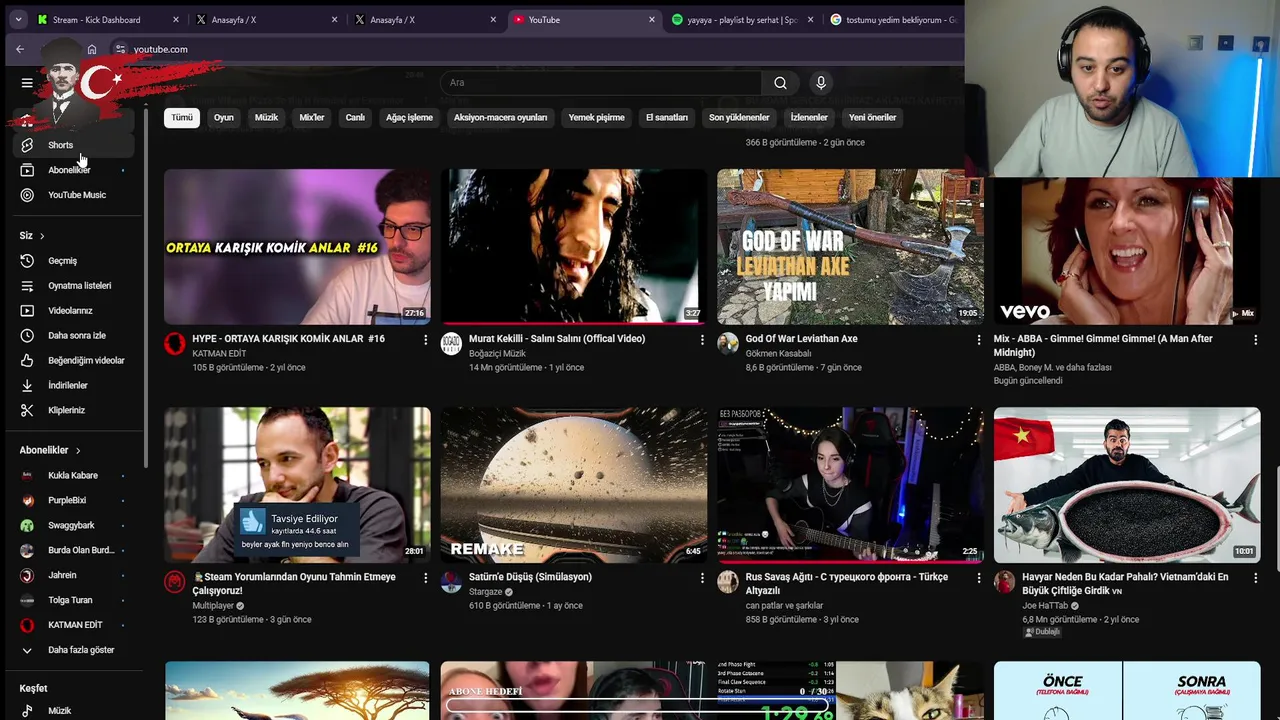Click the browser home icon
1280x720 pixels.
(x=92, y=49)
